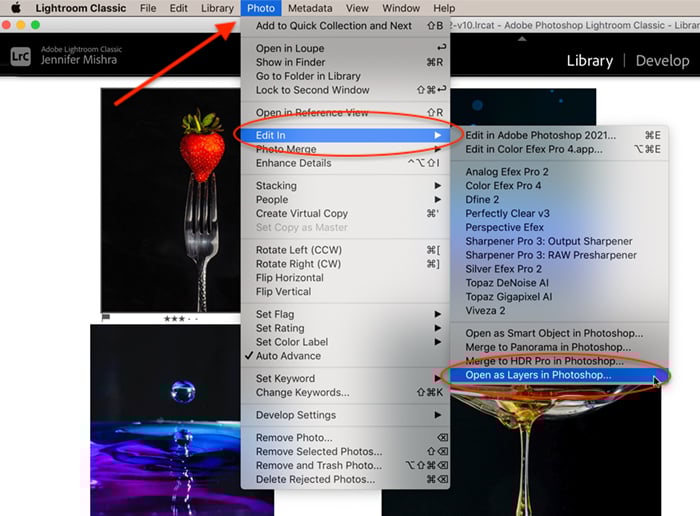Switch to the Library module
700x516 pixels.
coord(590,61)
